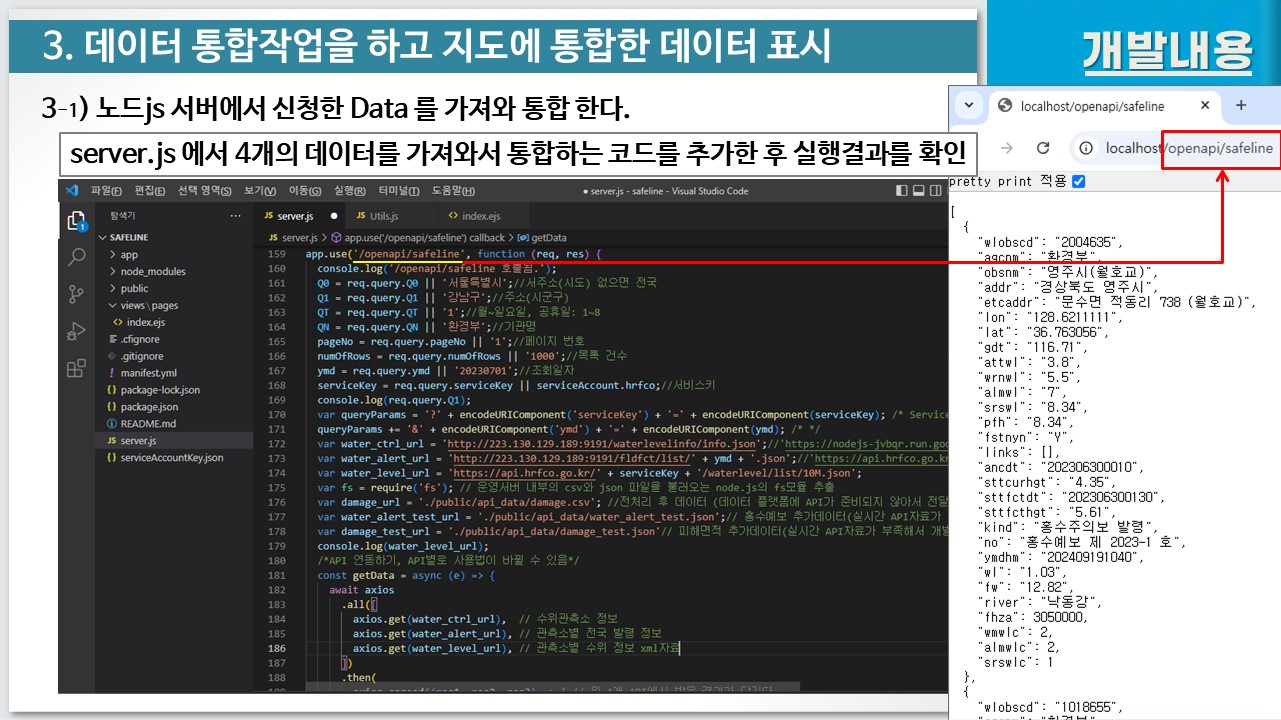Viewport: 1281px width, 720px height.
Task: Open the Explorer view in activity bar
Action: (76, 221)
